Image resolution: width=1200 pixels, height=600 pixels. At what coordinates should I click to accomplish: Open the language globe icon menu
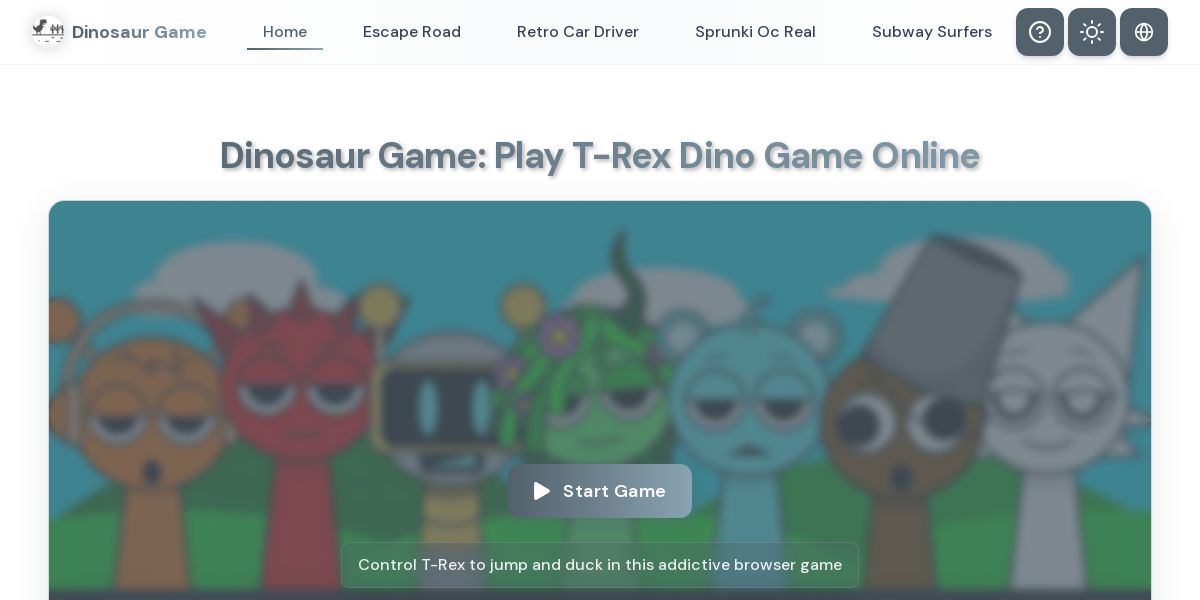pos(1144,32)
